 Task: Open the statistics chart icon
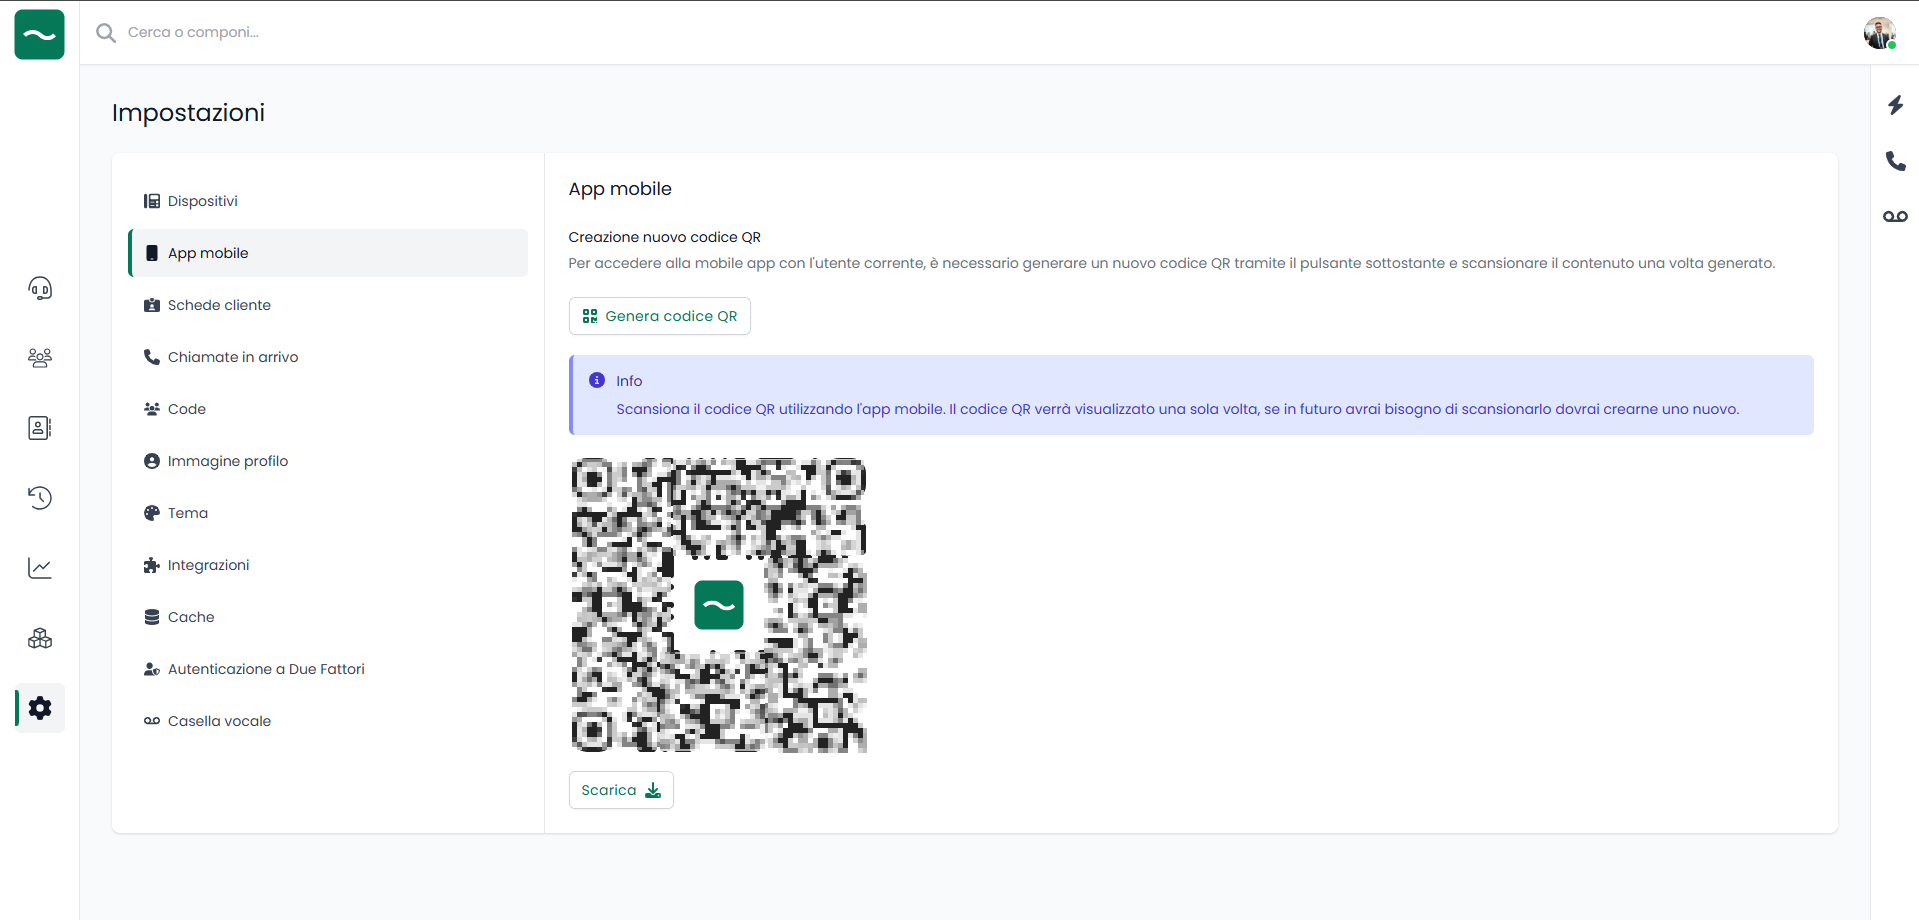pyautogui.click(x=40, y=568)
